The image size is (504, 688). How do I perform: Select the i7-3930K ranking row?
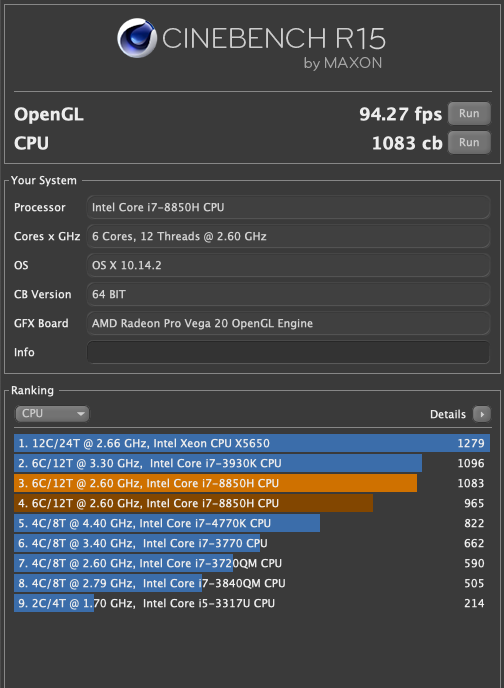point(252,463)
